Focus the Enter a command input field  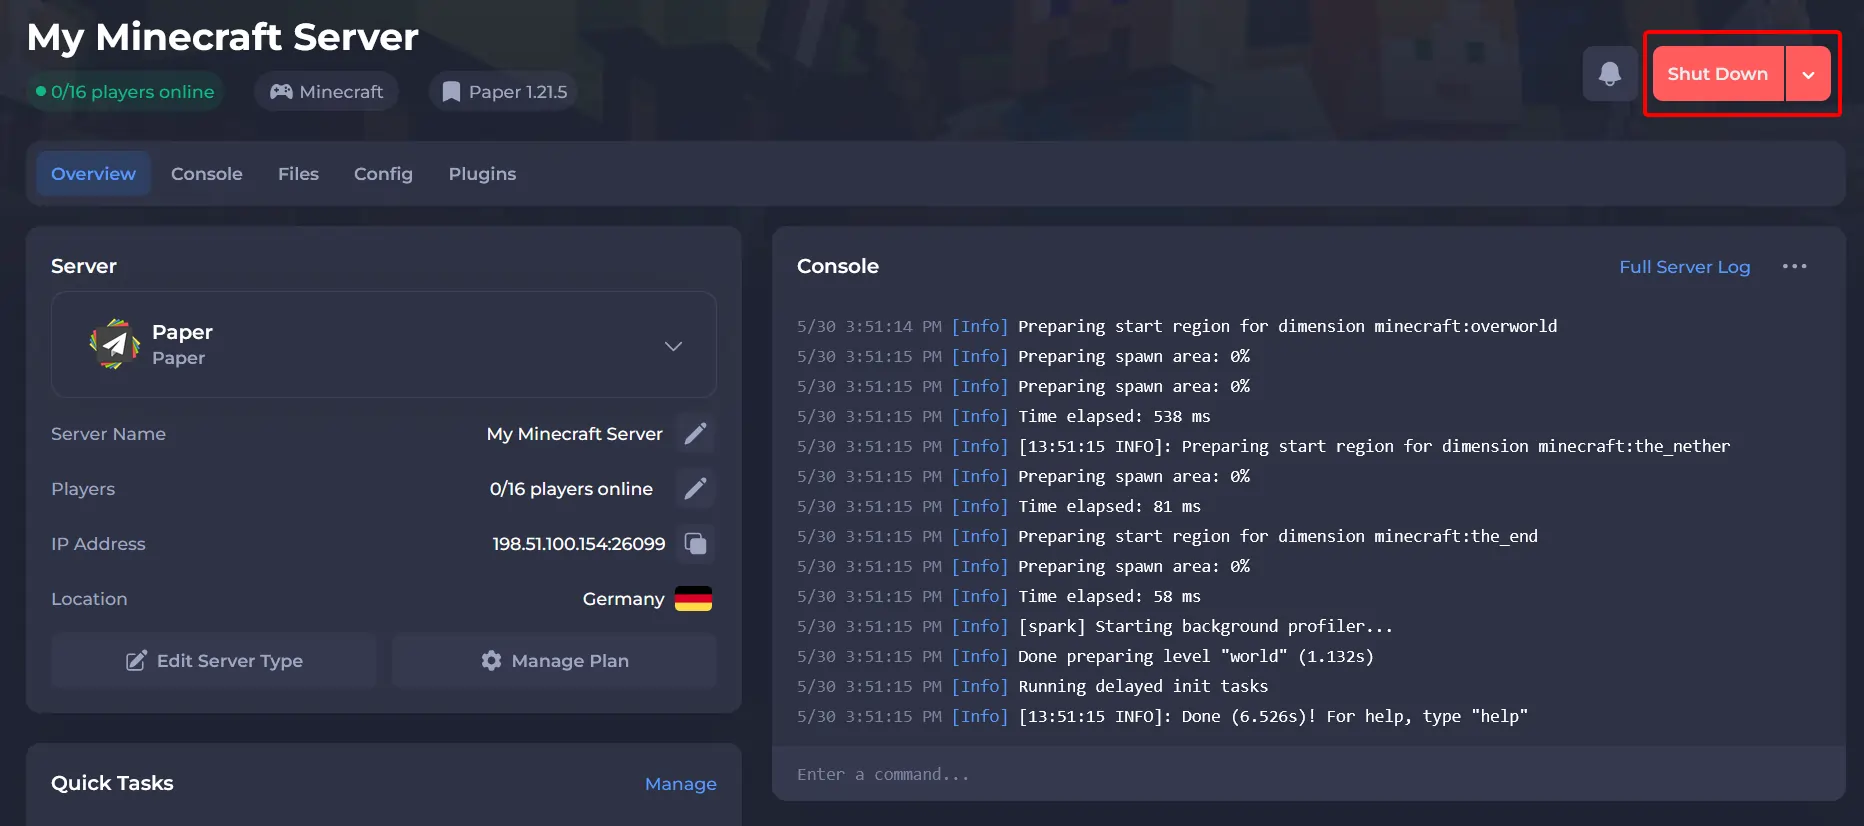coord(1308,774)
